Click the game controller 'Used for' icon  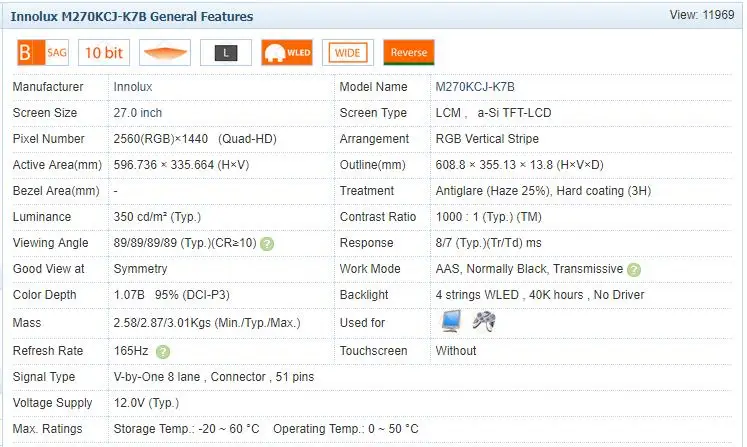(484, 321)
